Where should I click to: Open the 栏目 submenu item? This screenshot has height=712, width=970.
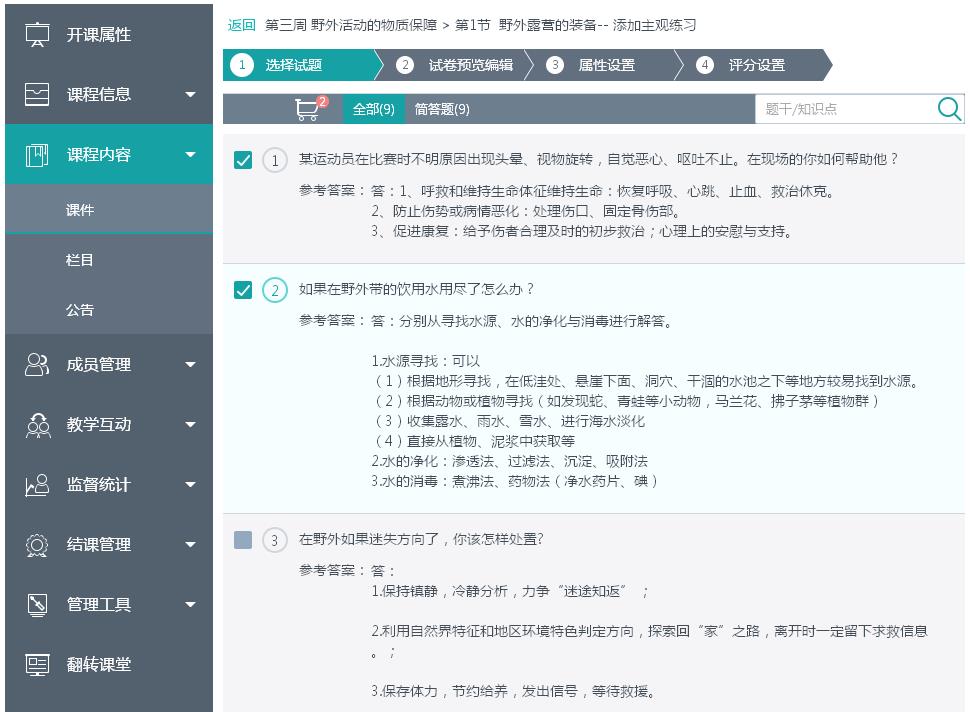(80, 260)
